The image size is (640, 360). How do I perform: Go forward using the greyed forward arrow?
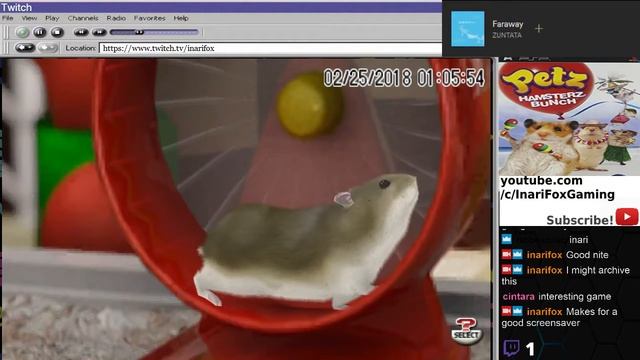point(47,48)
